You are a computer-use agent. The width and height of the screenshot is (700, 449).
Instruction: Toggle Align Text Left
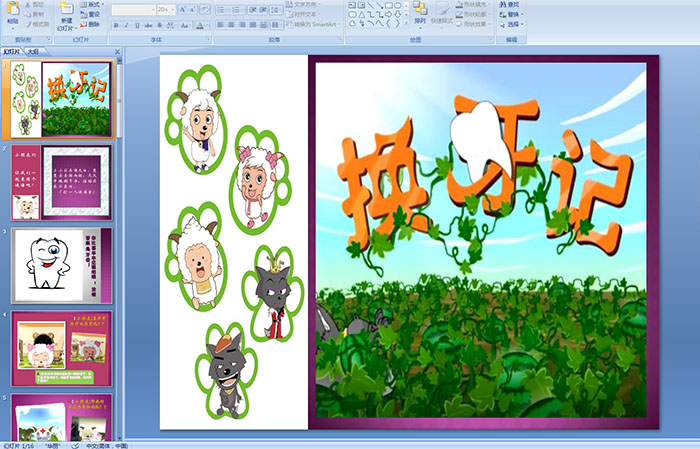(221, 25)
